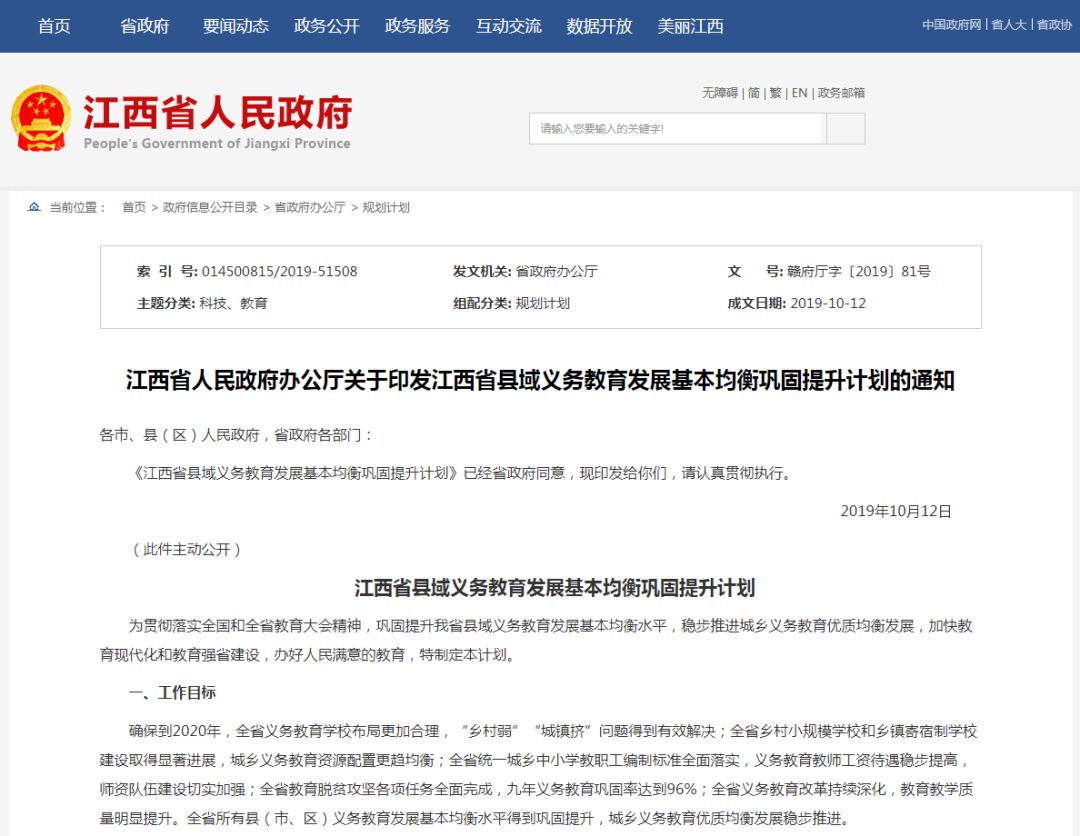Image resolution: width=1080 pixels, height=836 pixels.
Task: Open the 省政府 navigation menu item
Action: [145, 26]
